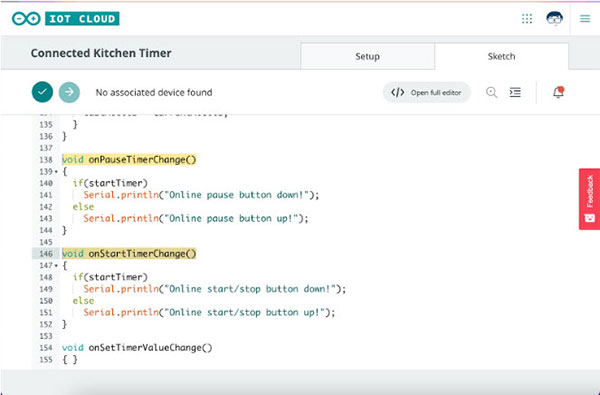Click if(startTimer) on line 140
This screenshot has width=600, height=395.
(x=110, y=183)
